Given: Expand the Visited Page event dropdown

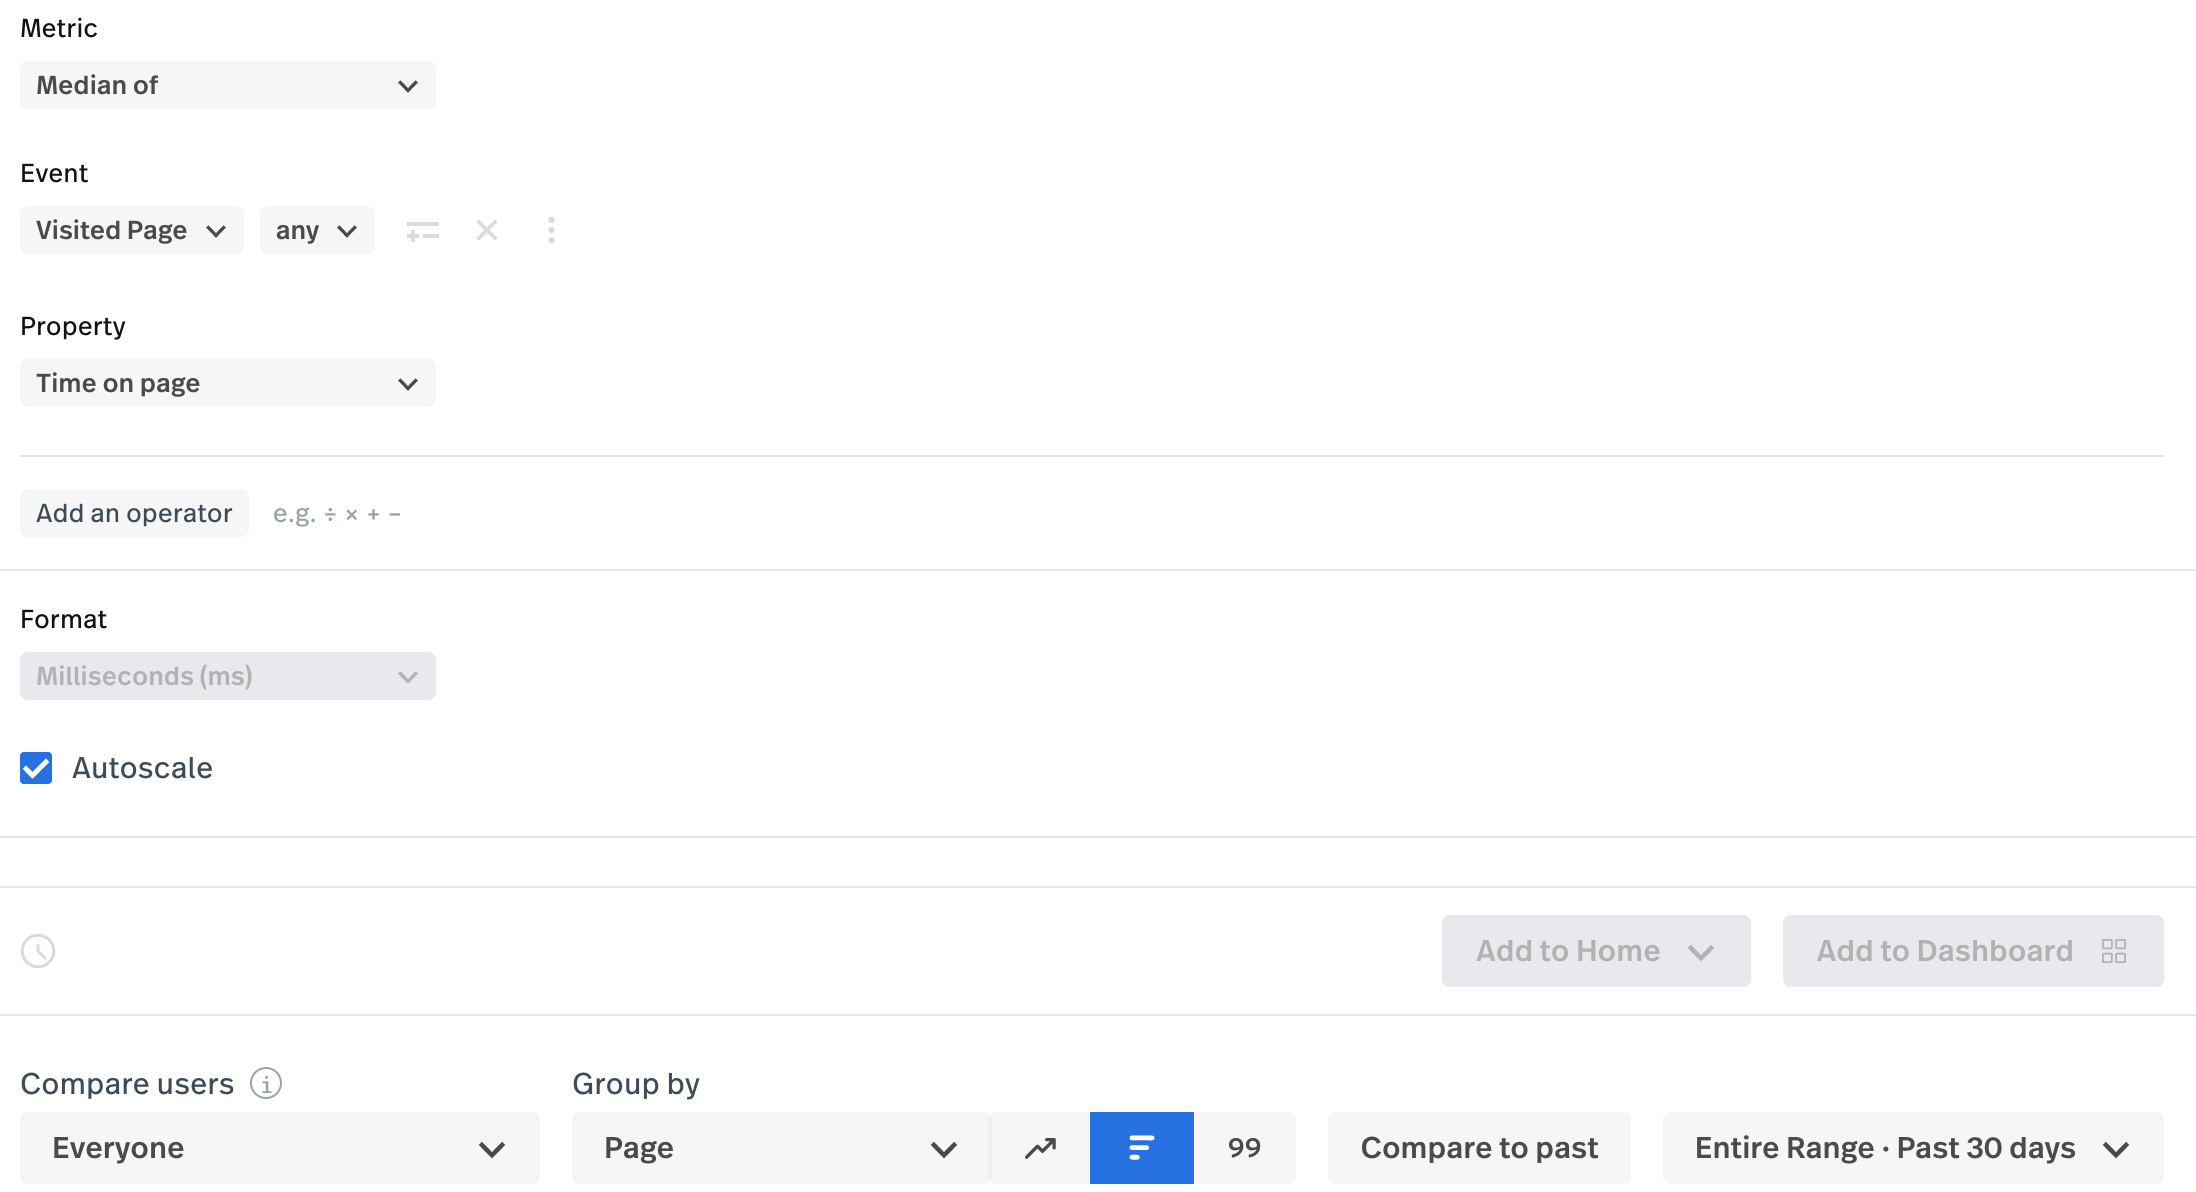Looking at the screenshot, I should 131,230.
